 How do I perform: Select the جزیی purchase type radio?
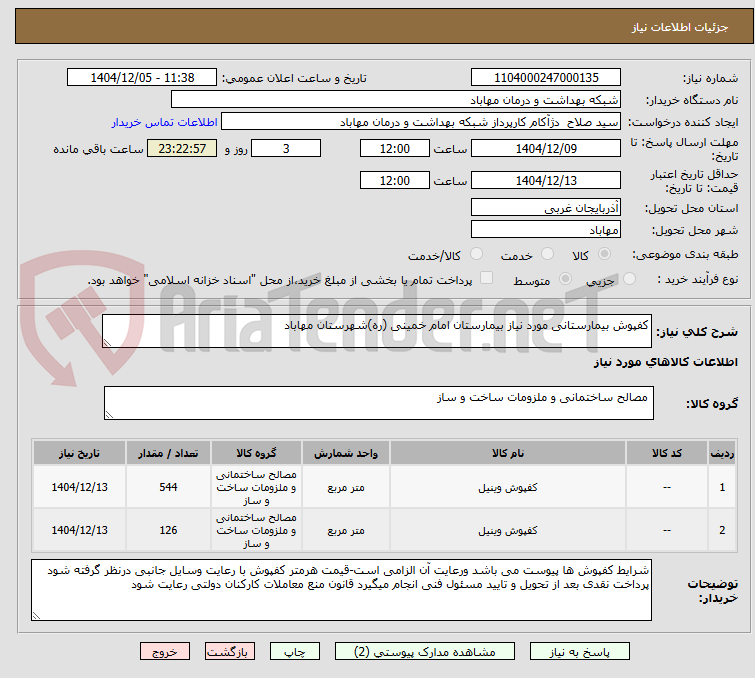(629, 279)
